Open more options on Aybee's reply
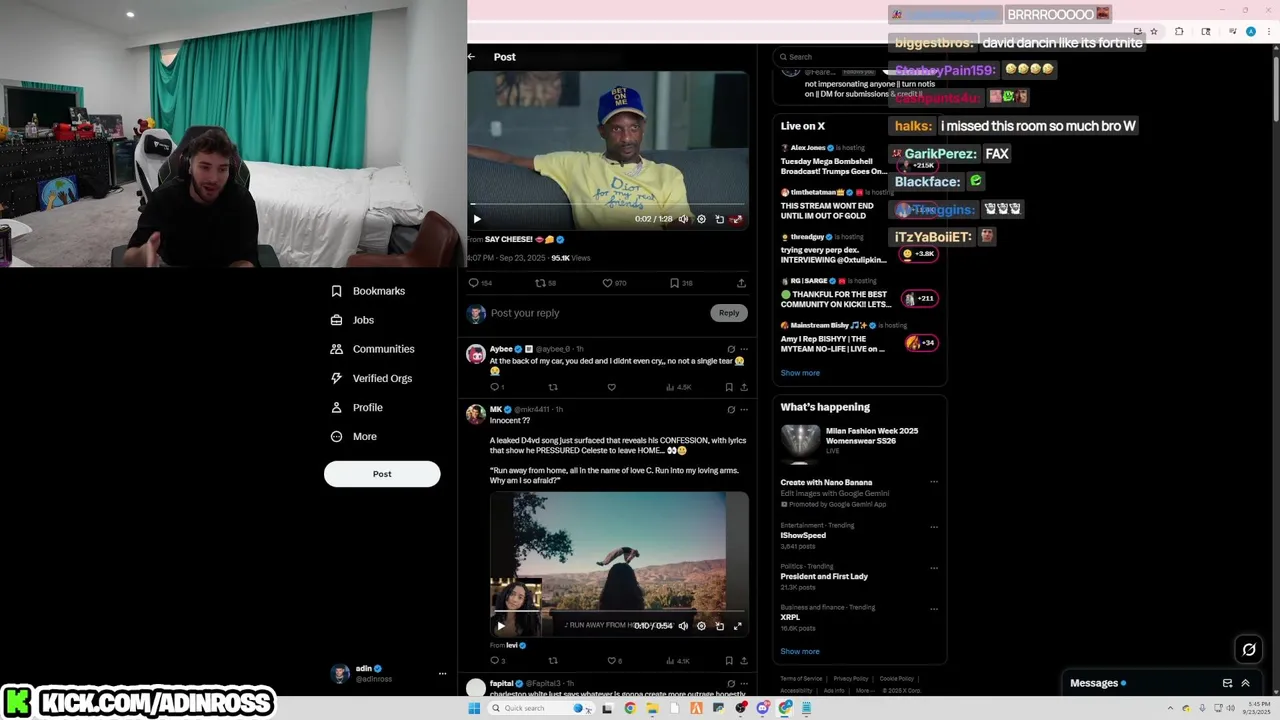Screen dimensions: 1280x720 744,349
